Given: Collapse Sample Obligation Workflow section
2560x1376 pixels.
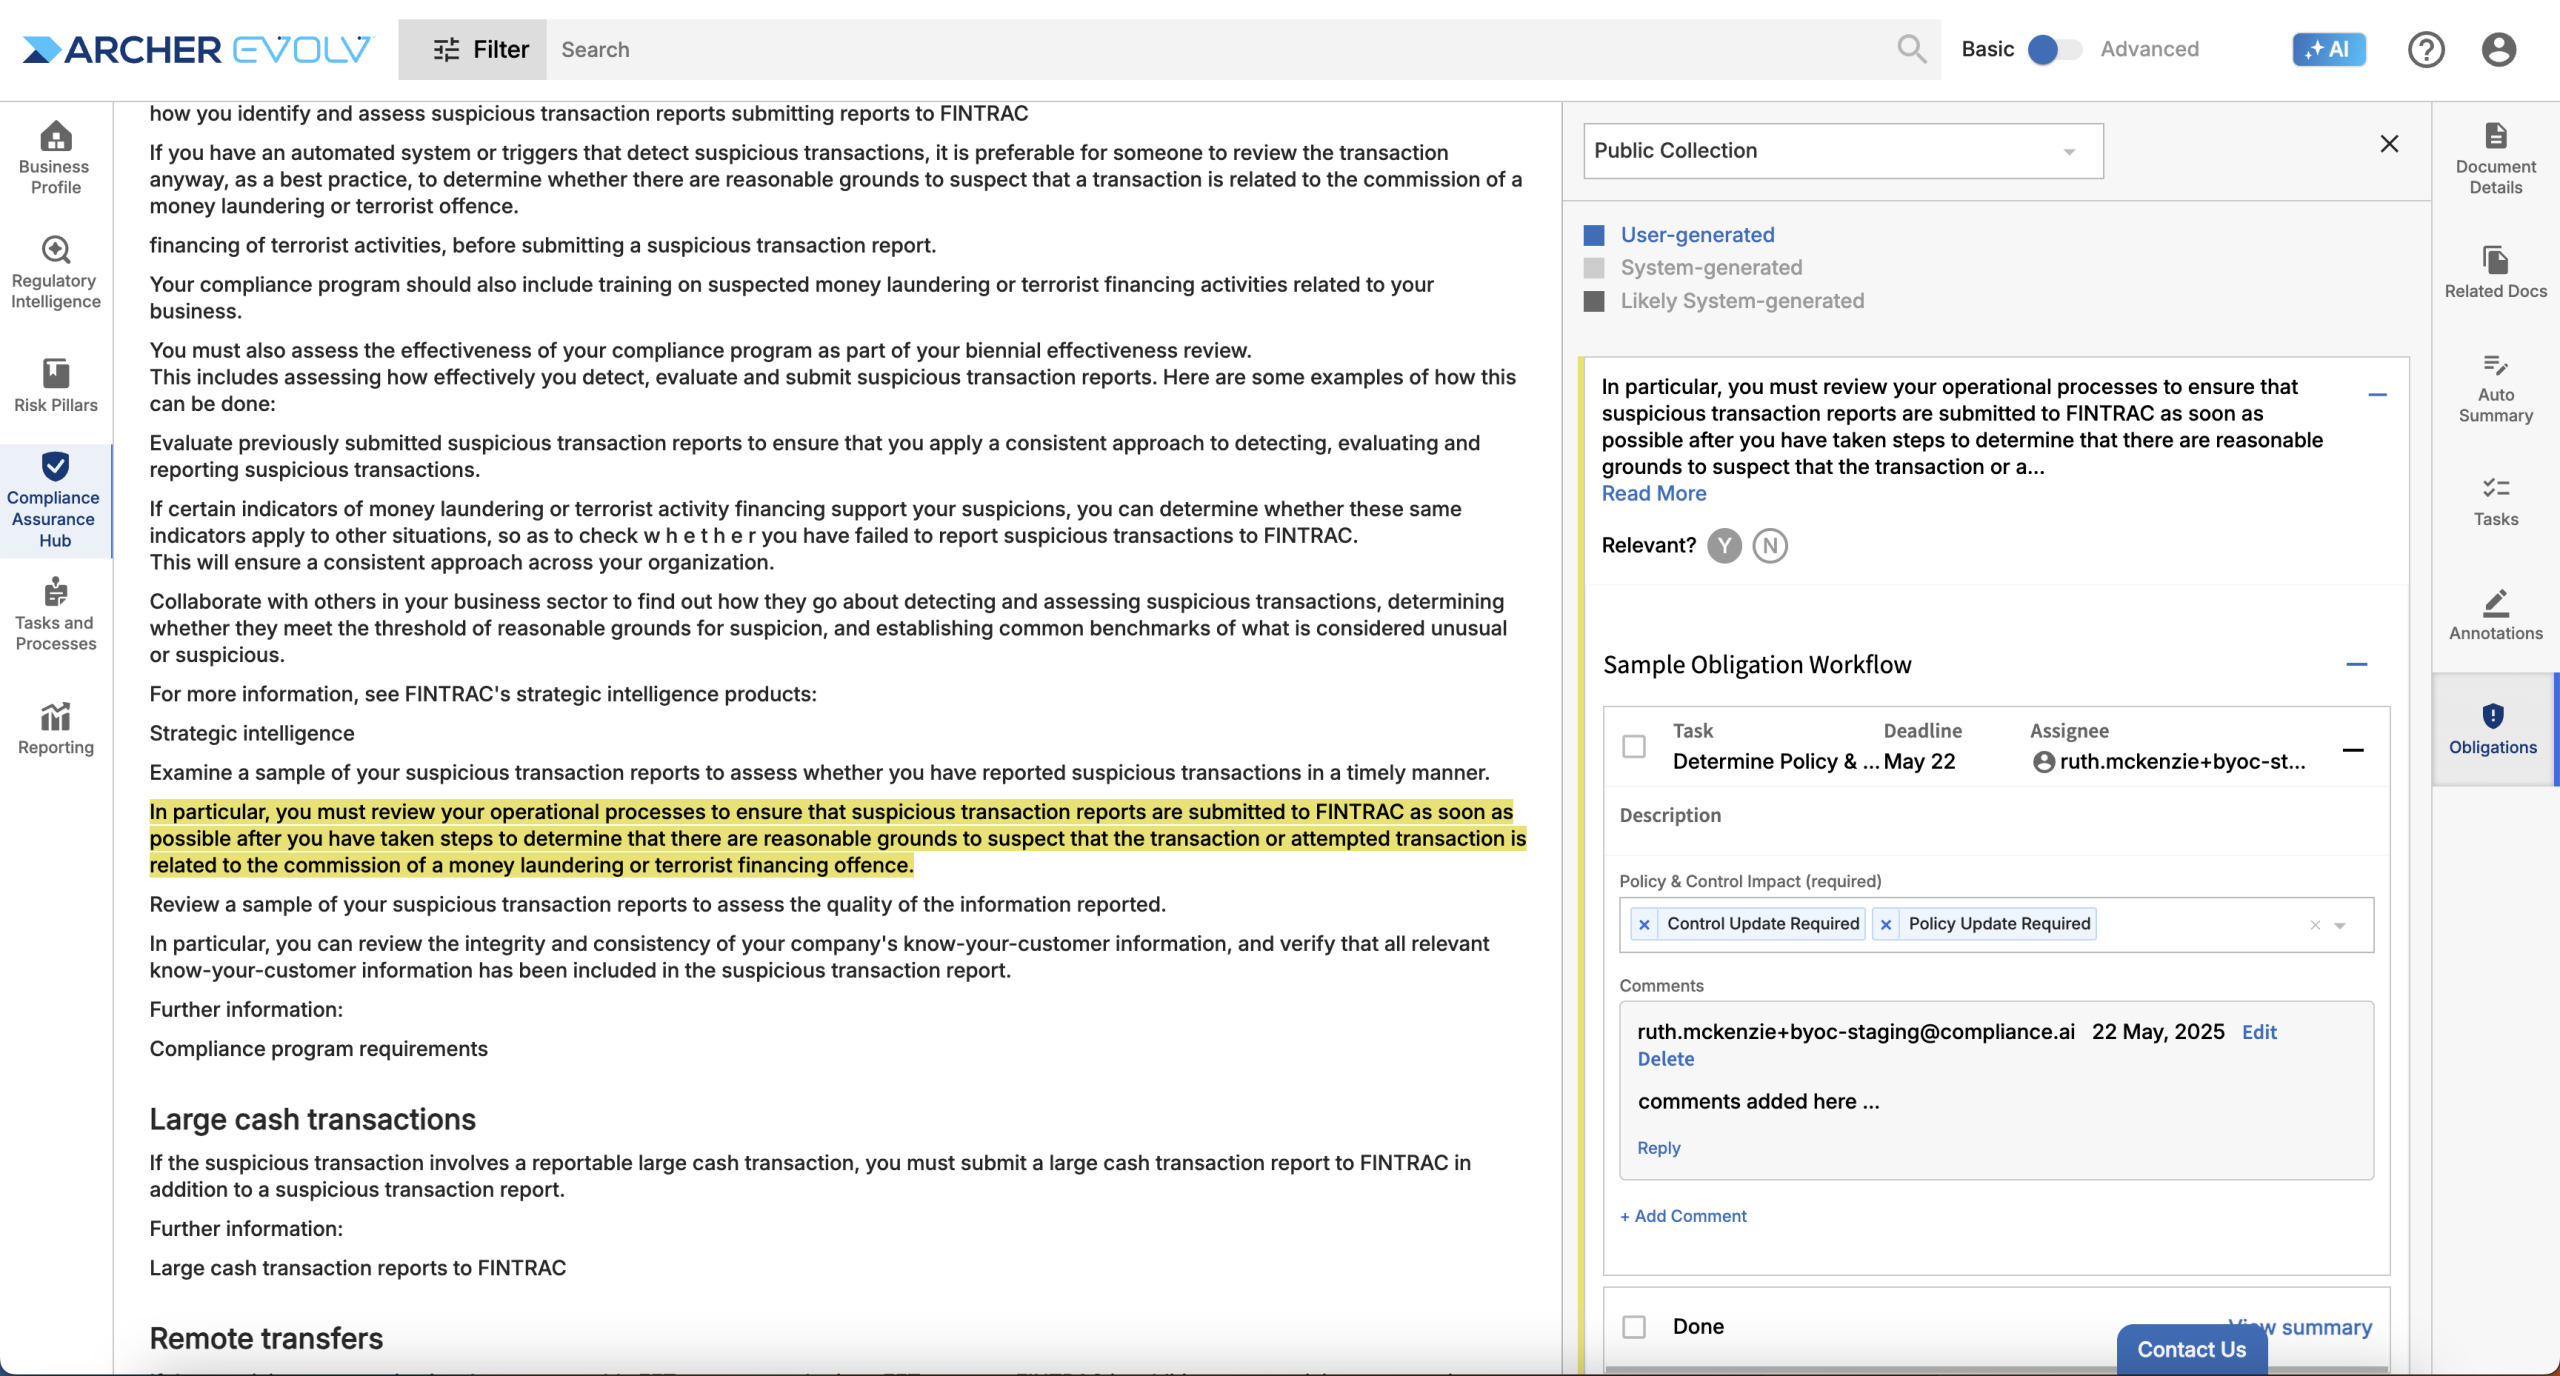Looking at the screenshot, I should click(2356, 664).
